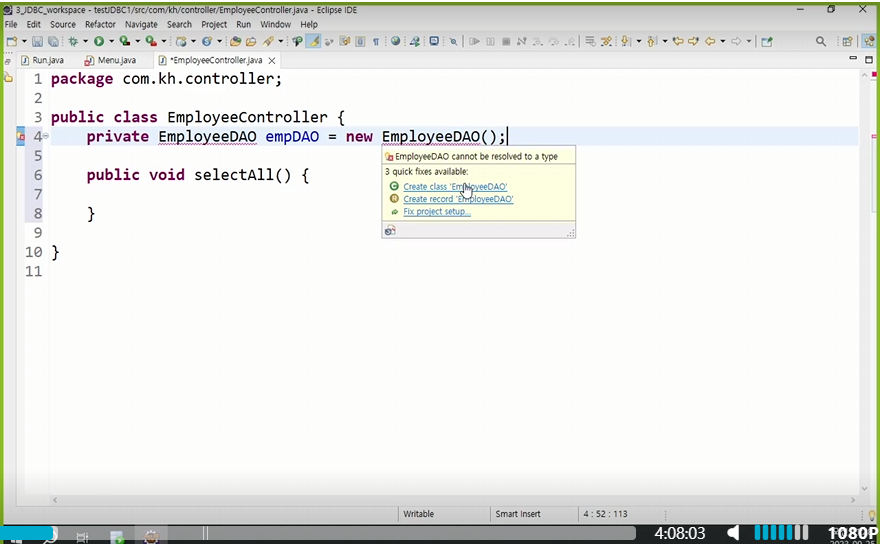Viewport: 880px width, 544px height.
Task: Expand the Next Annotation dropdown arrow
Action: coord(639,41)
